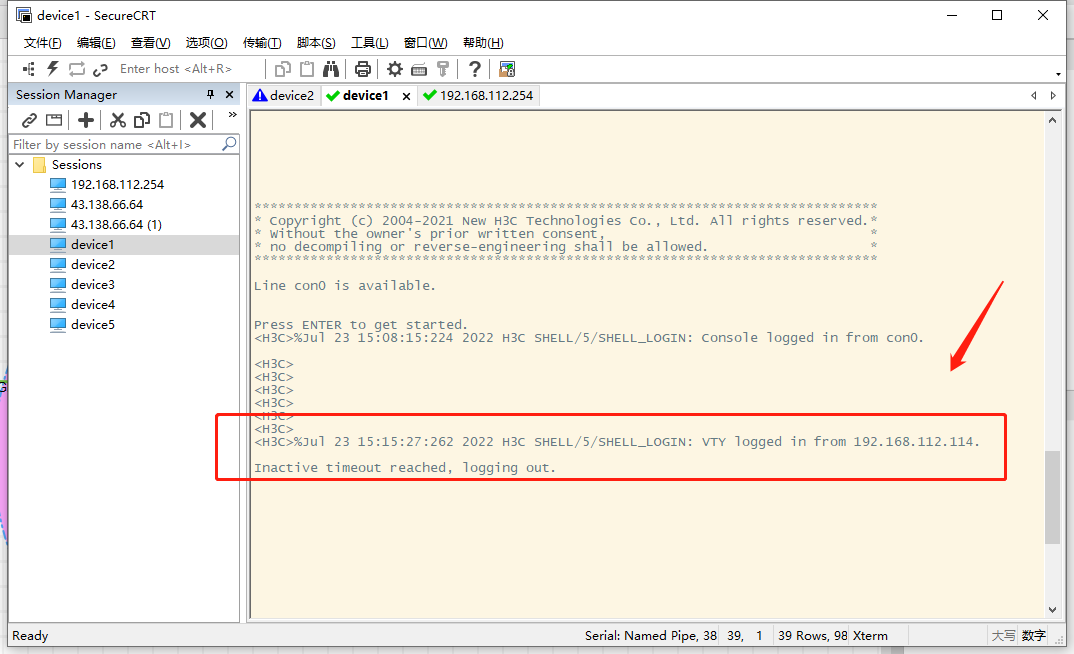Open the Keymap Editor keyboard icon

(x=419, y=69)
